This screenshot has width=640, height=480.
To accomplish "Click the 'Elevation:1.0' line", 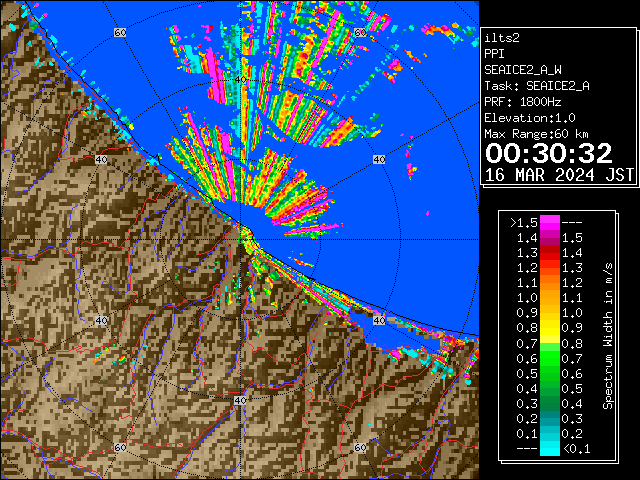I will click(530, 118).
